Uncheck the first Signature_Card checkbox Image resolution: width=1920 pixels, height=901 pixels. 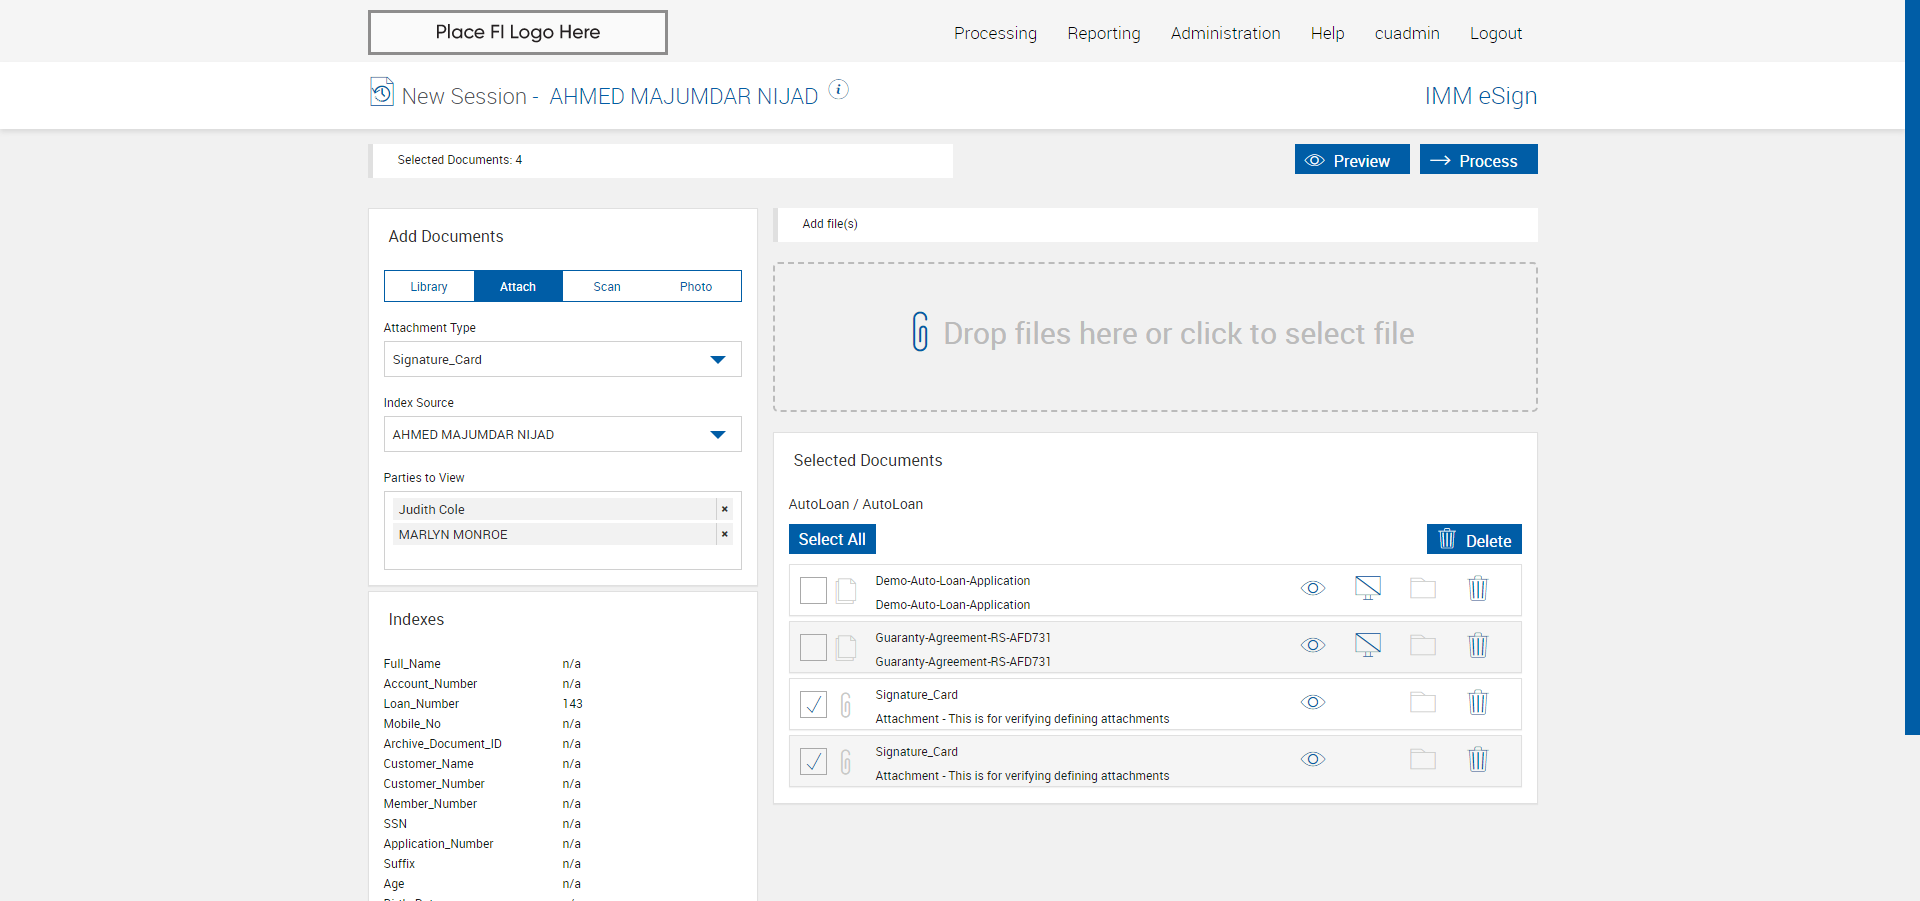coord(813,705)
